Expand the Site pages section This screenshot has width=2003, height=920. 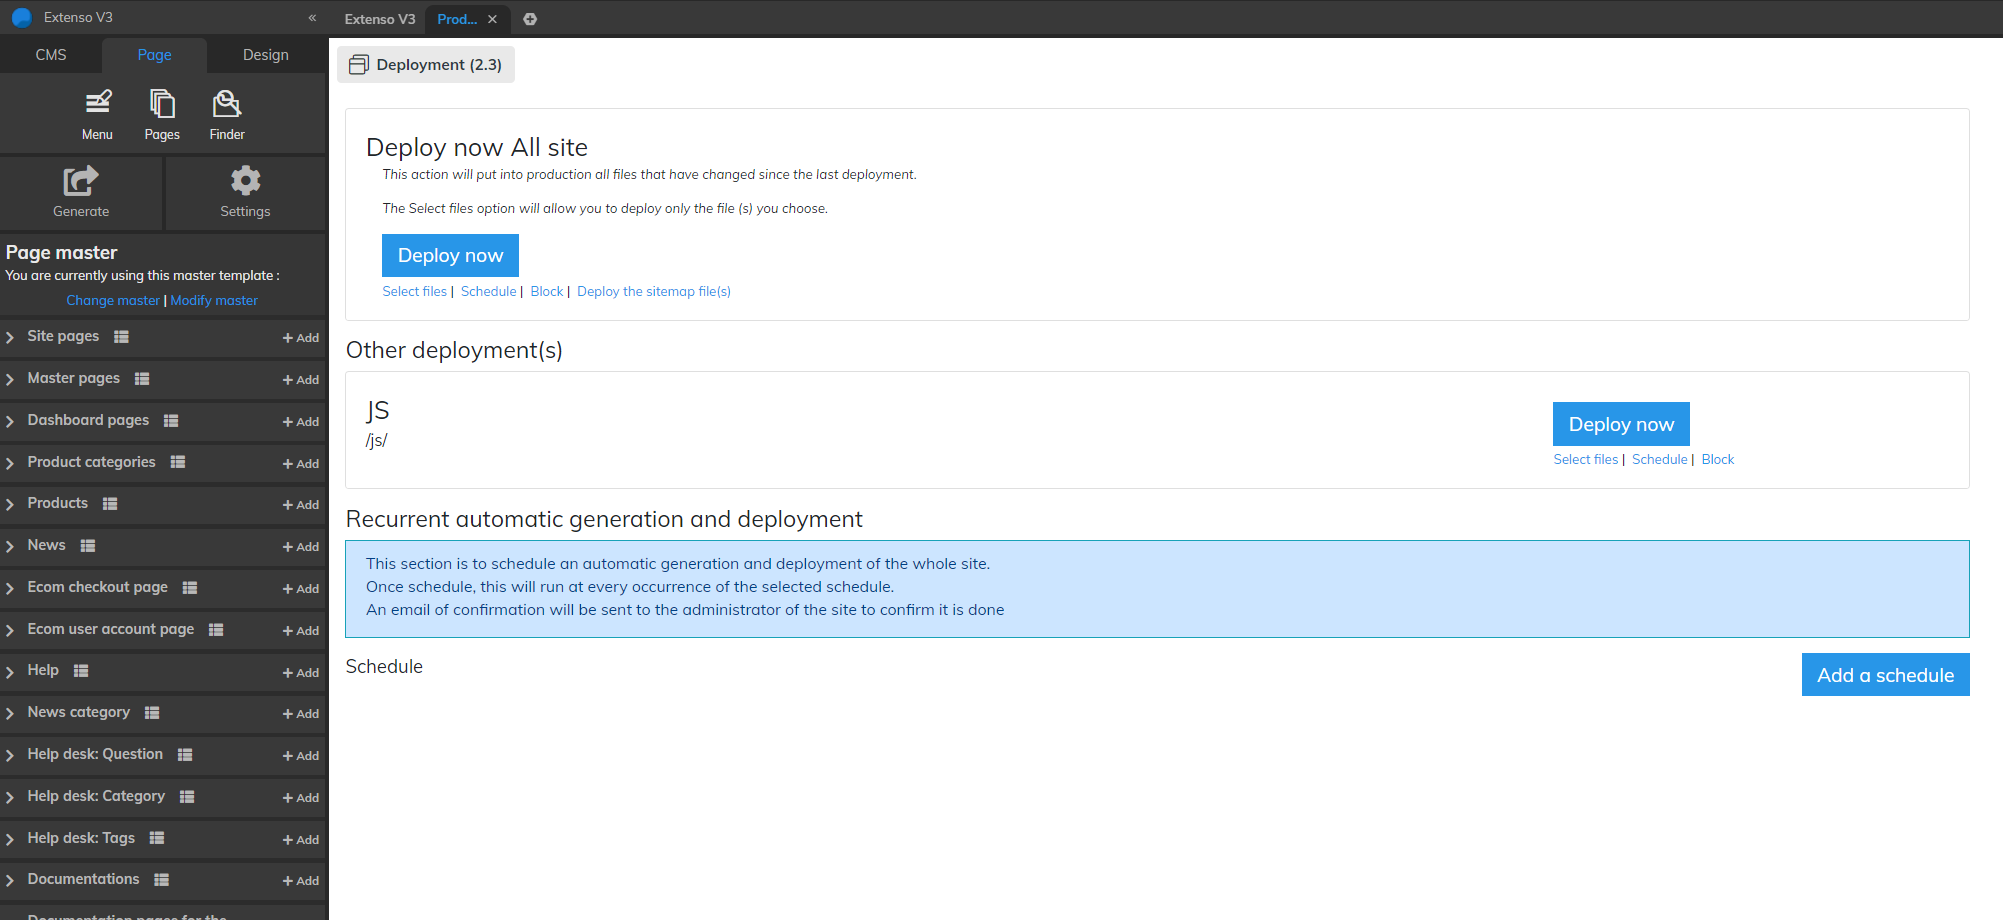point(10,337)
